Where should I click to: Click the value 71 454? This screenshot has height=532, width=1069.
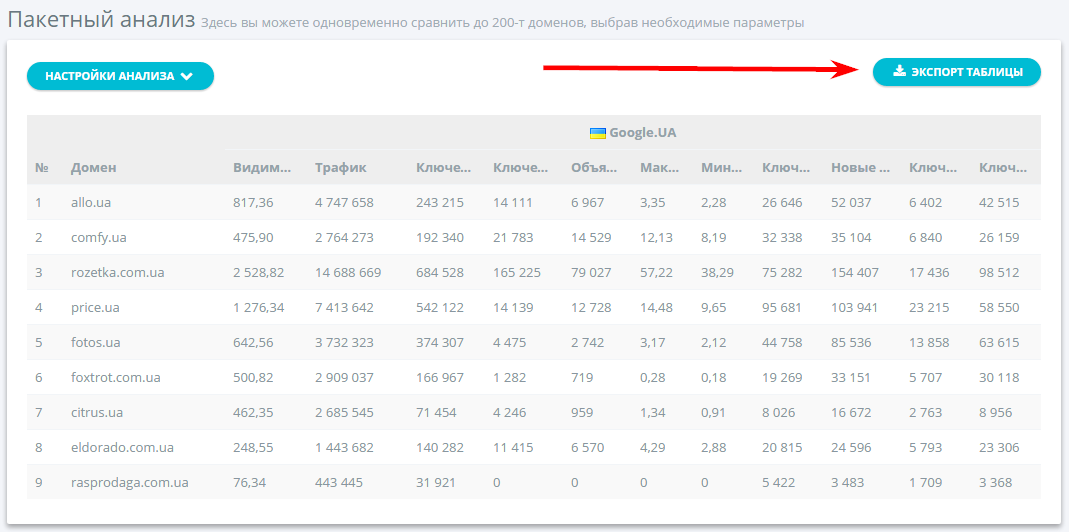[x=436, y=413]
